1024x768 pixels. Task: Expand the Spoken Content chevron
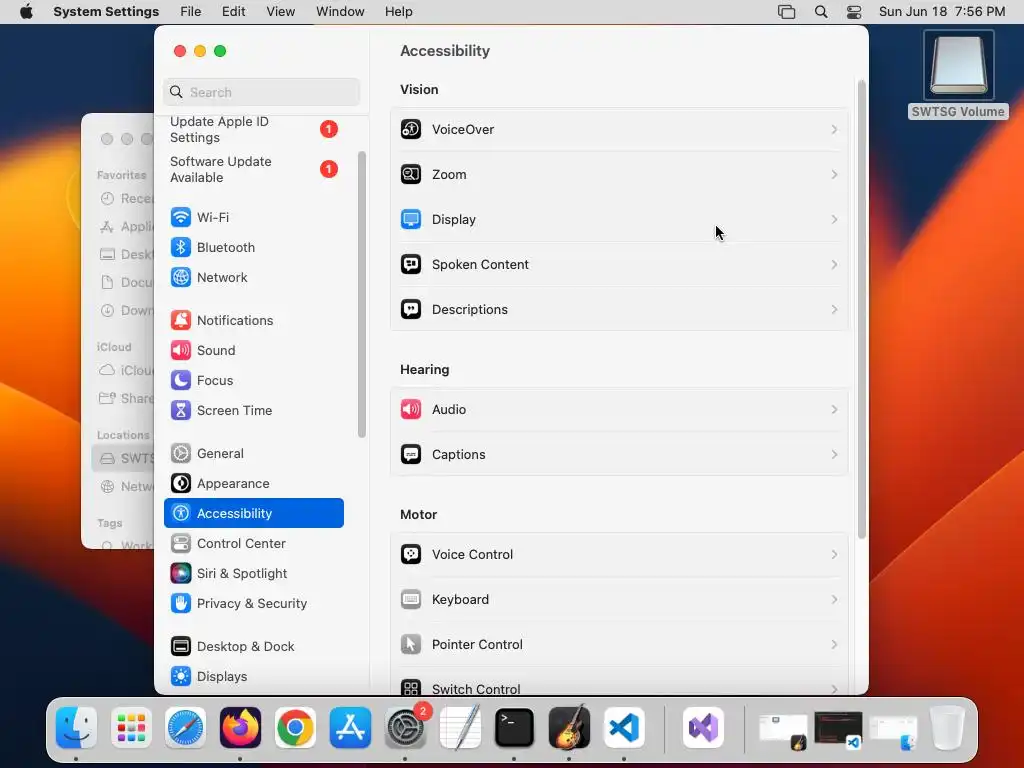coord(834,264)
